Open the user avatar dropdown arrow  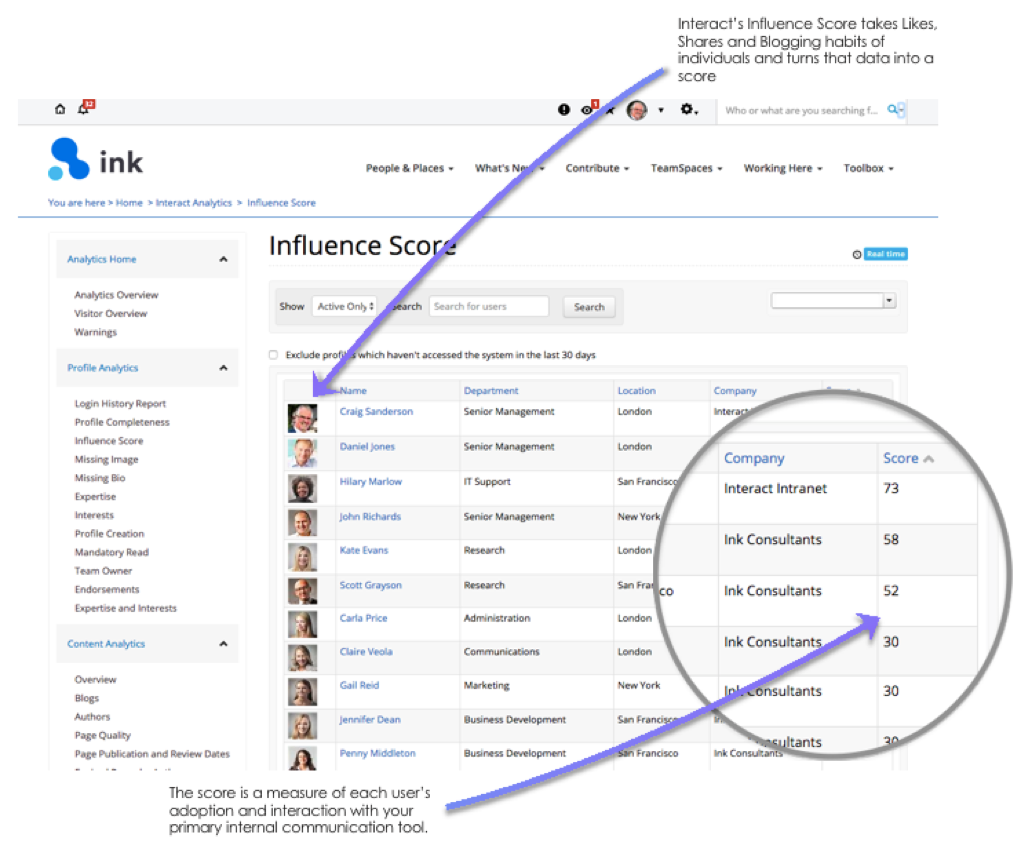pos(661,111)
